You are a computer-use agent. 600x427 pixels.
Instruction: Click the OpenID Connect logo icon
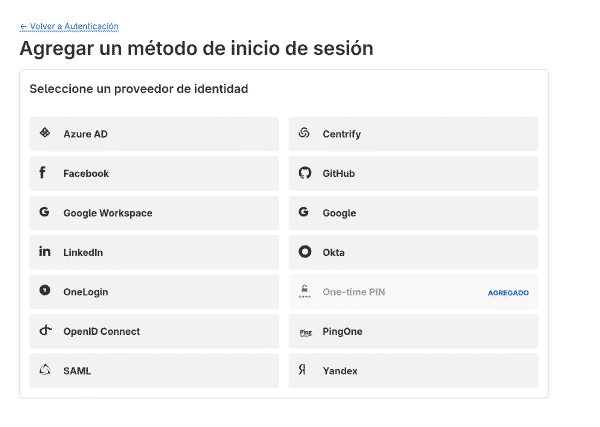click(45, 330)
